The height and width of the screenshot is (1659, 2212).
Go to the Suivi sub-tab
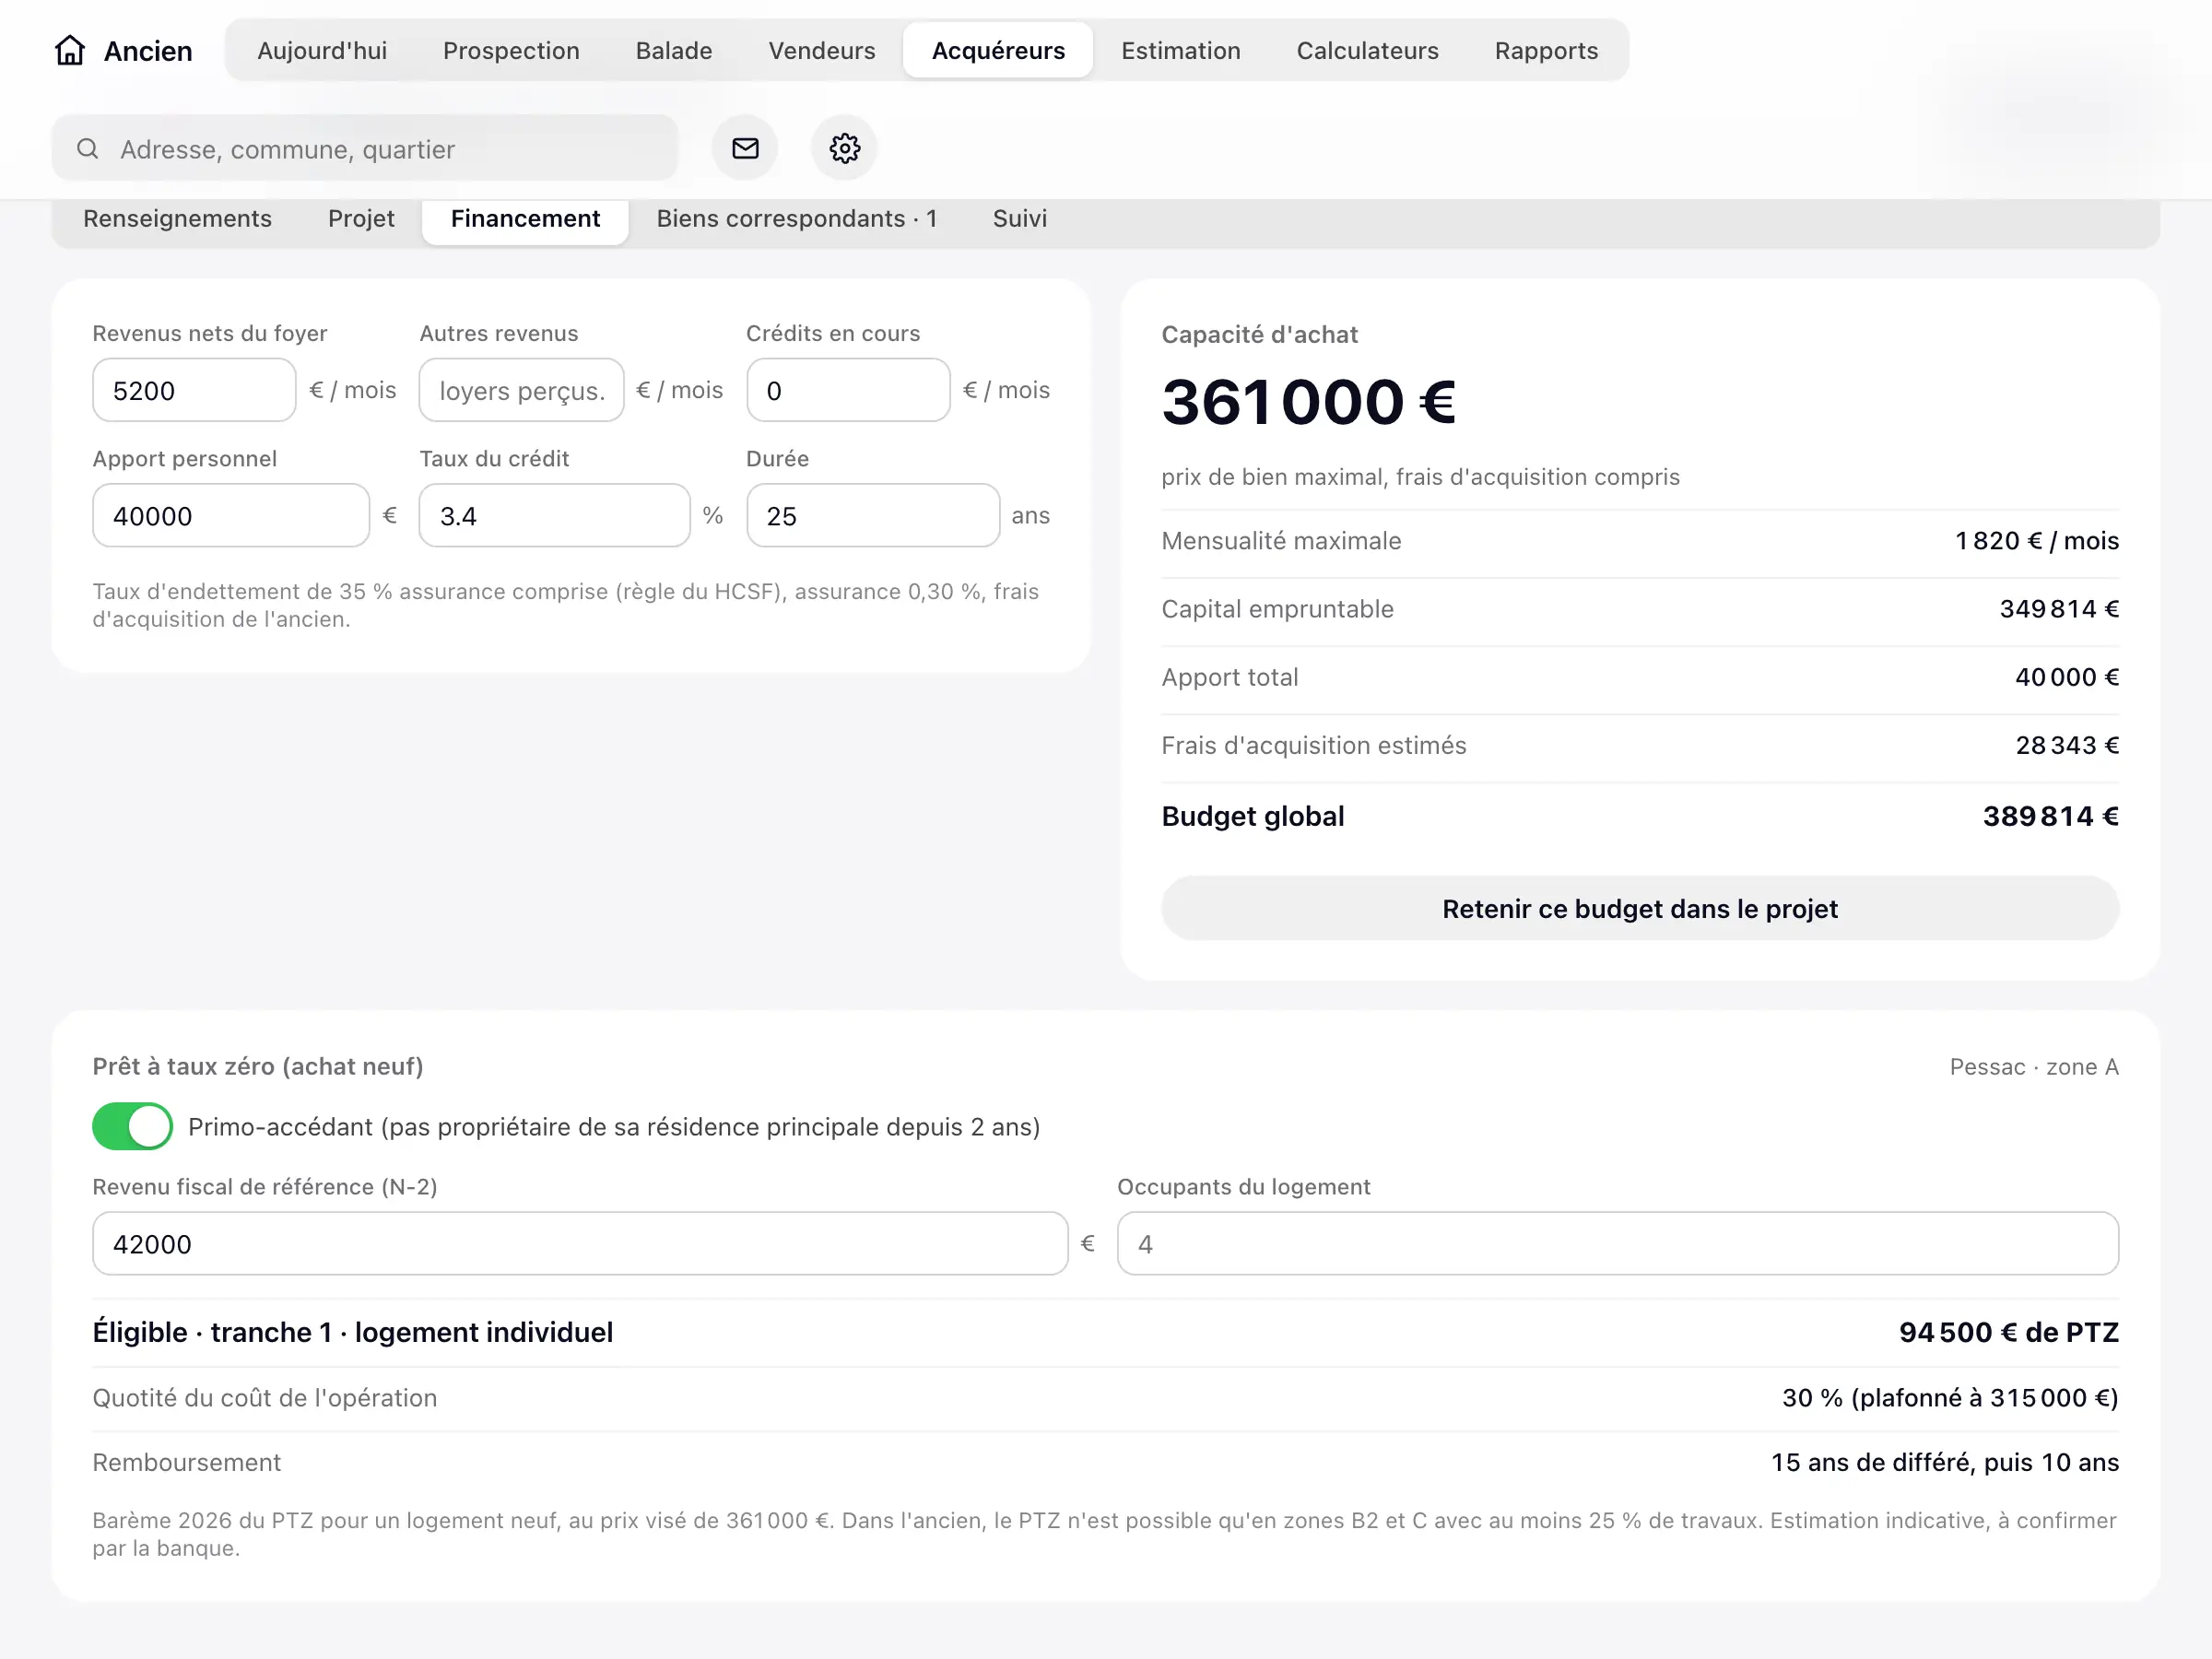(x=1019, y=219)
